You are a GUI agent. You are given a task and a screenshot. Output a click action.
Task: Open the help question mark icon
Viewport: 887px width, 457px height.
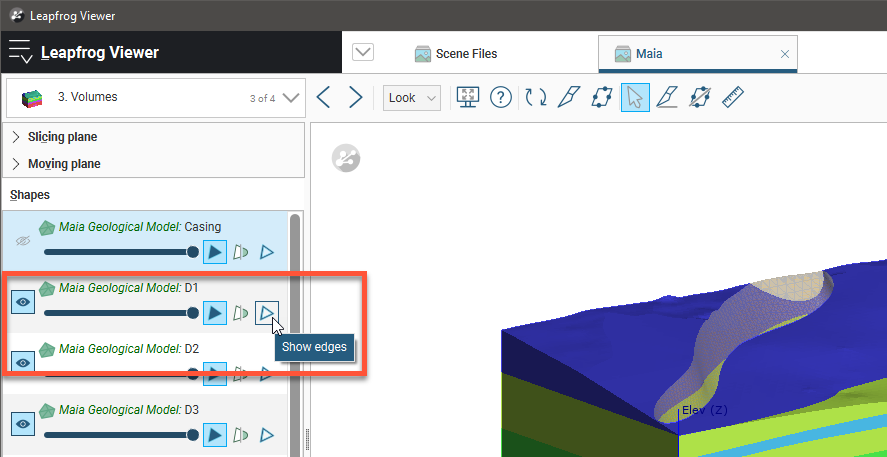click(501, 98)
